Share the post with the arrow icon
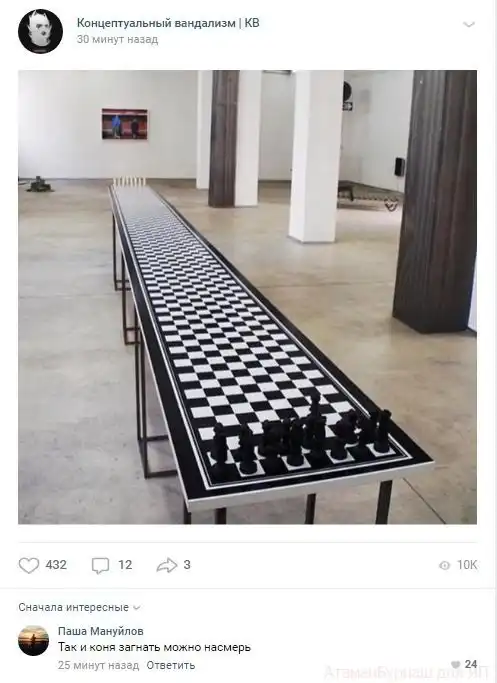Viewport: 497px width, 683px height. tap(167, 565)
